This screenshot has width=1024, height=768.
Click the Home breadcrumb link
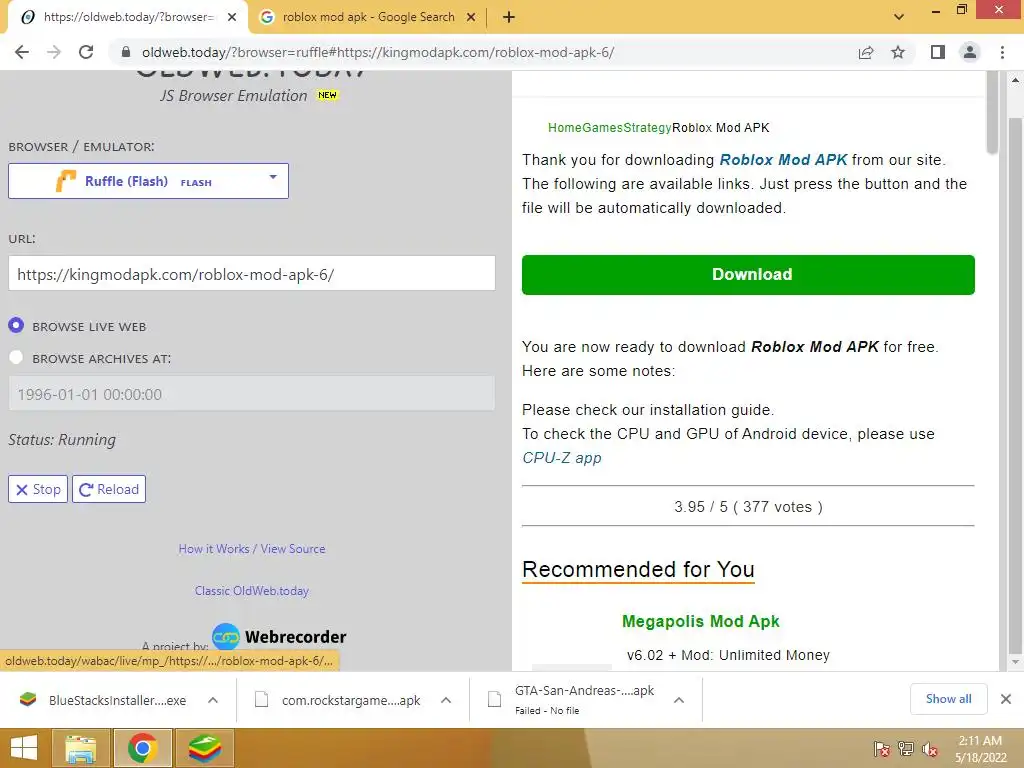click(x=565, y=128)
